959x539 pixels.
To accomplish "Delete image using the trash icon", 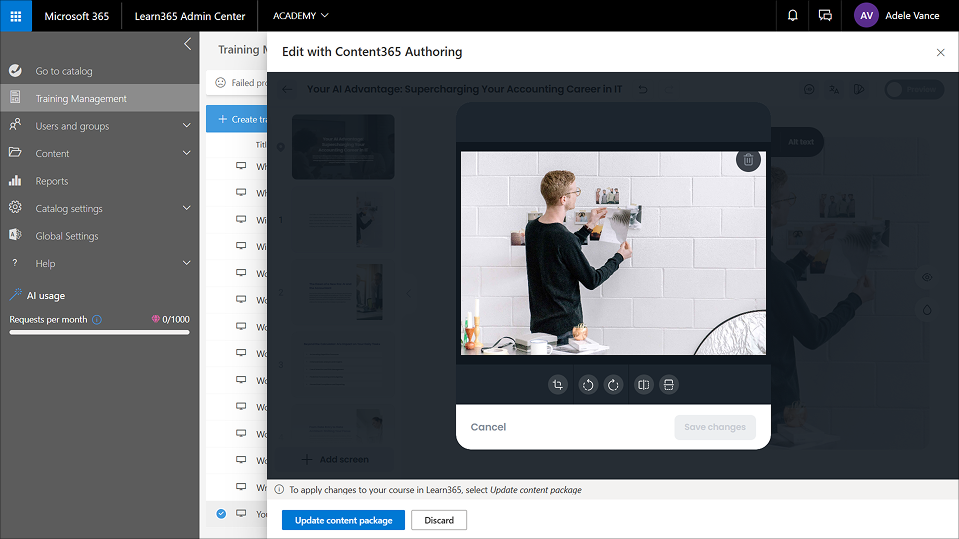I will 747,160.
